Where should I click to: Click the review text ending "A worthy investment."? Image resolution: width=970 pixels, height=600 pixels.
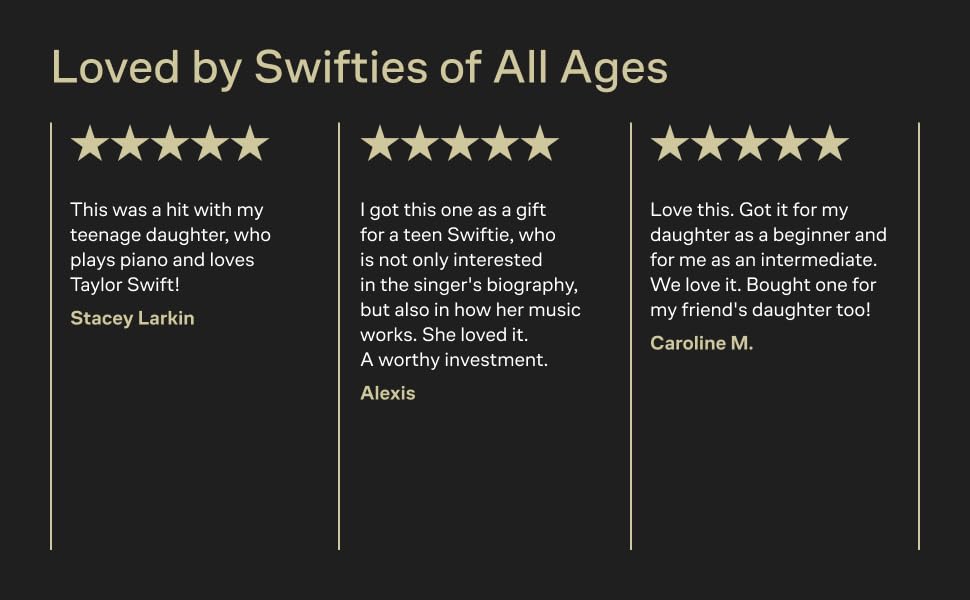tap(470, 285)
